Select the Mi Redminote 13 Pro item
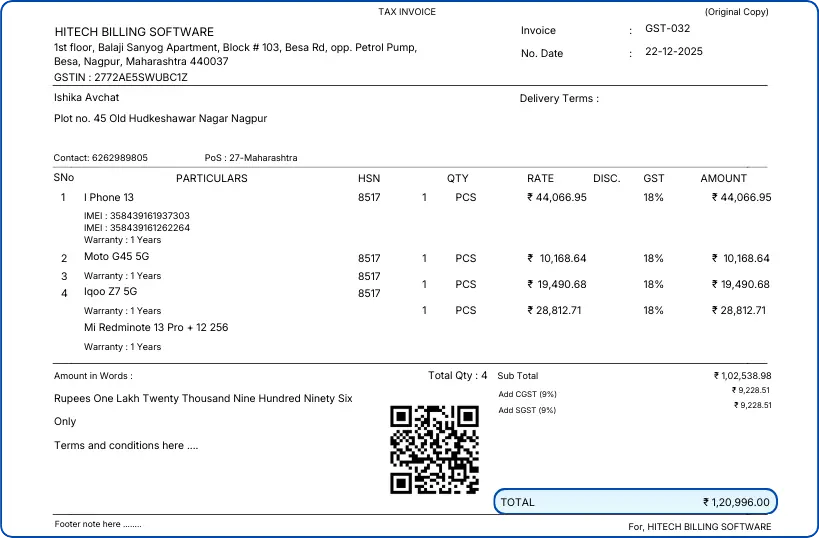Viewport: 820px width, 538px height. pyautogui.click(x=156, y=328)
